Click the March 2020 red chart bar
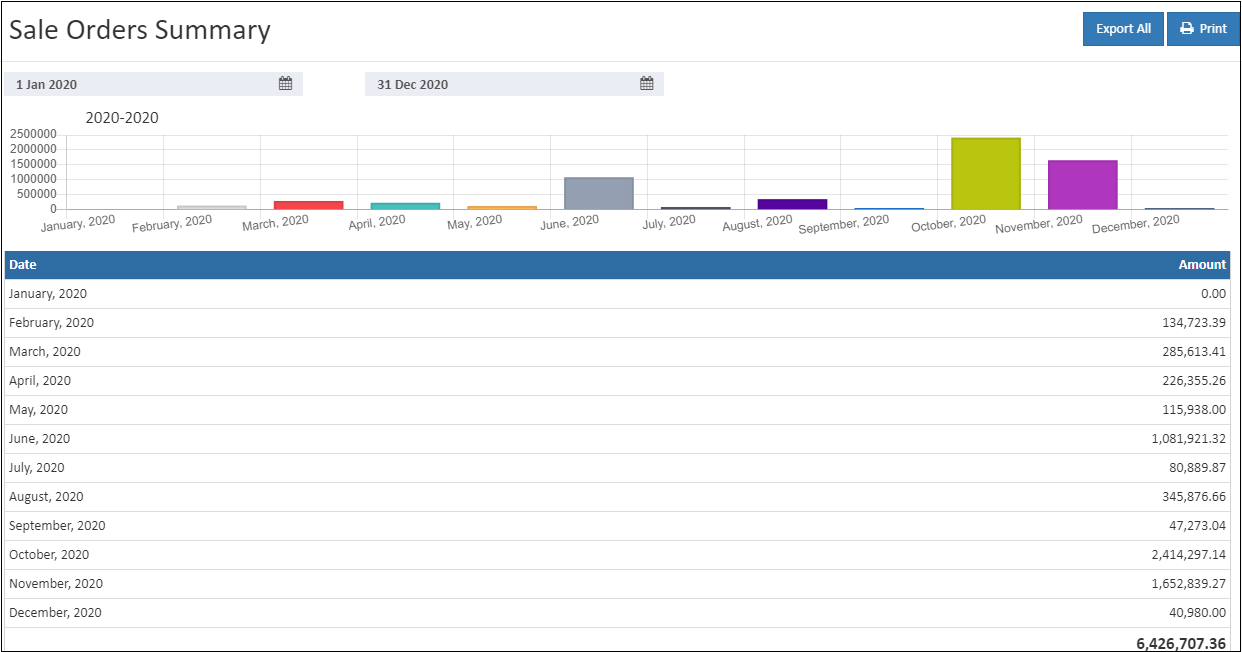This screenshot has height=652, width=1242. pyautogui.click(x=308, y=205)
